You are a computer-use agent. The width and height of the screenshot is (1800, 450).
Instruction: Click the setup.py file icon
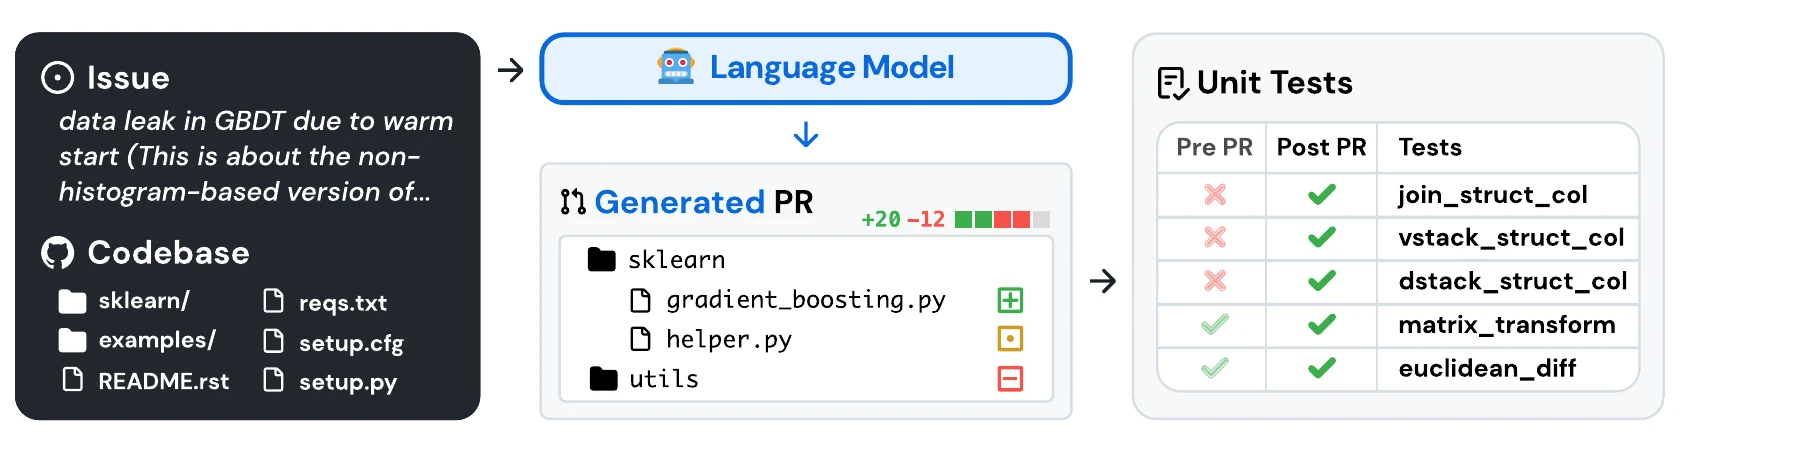273,380
